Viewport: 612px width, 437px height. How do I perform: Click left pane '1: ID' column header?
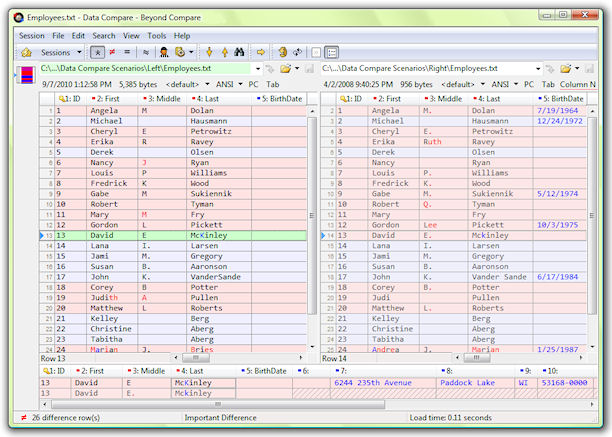click(x=71, y=99)
